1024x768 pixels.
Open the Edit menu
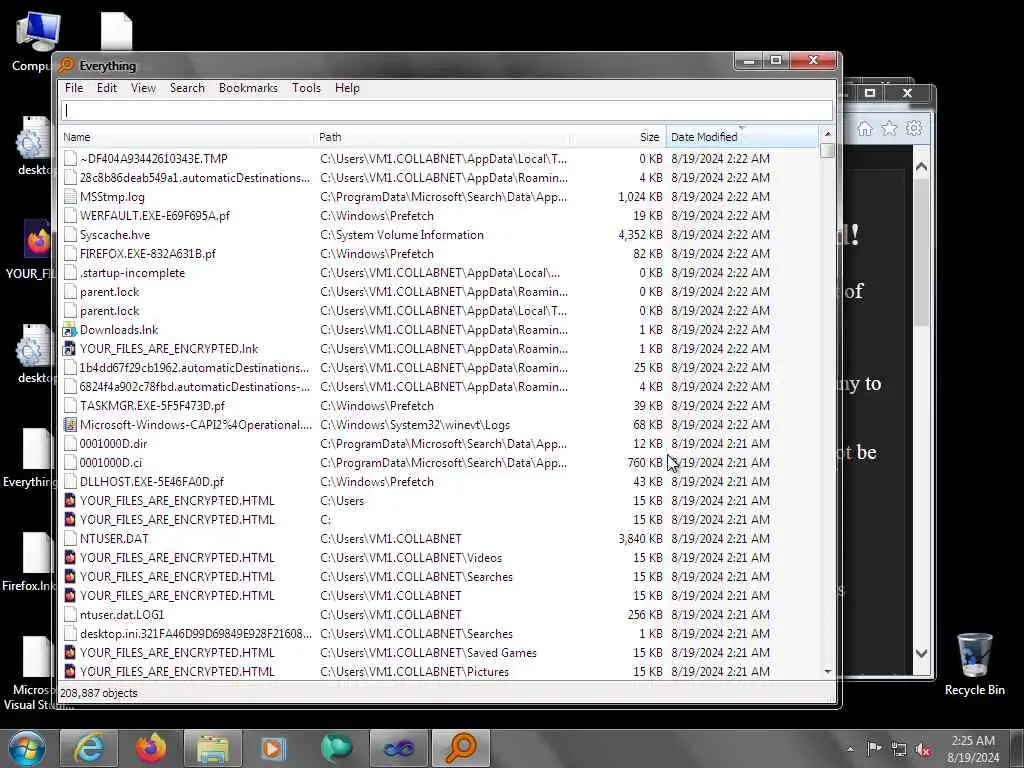(106, 88)
